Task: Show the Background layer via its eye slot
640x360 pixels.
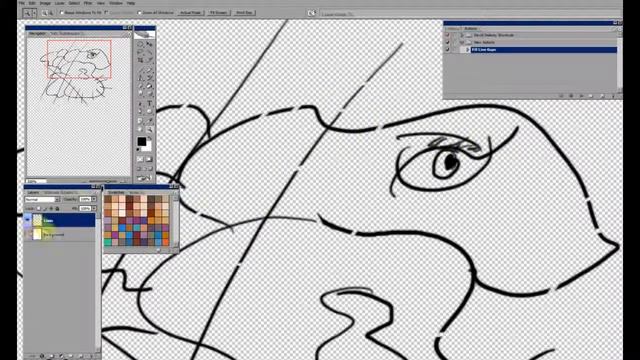Action: click(28, 234)
